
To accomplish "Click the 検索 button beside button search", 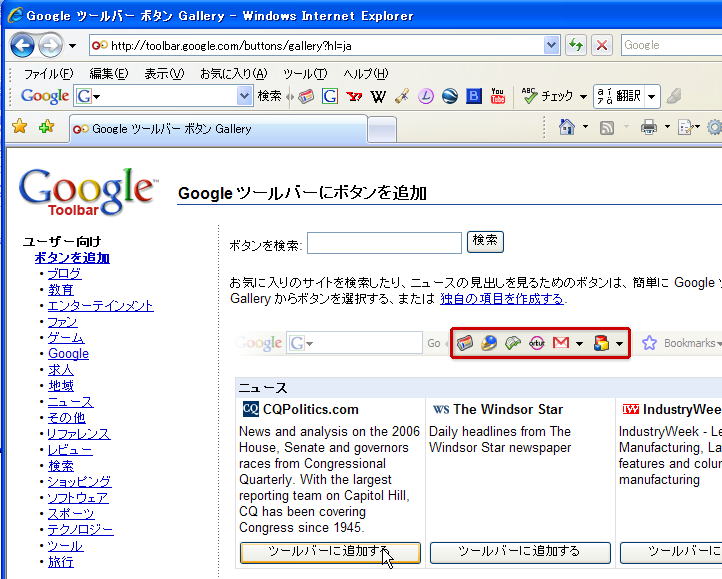I will tap(485, 241).
